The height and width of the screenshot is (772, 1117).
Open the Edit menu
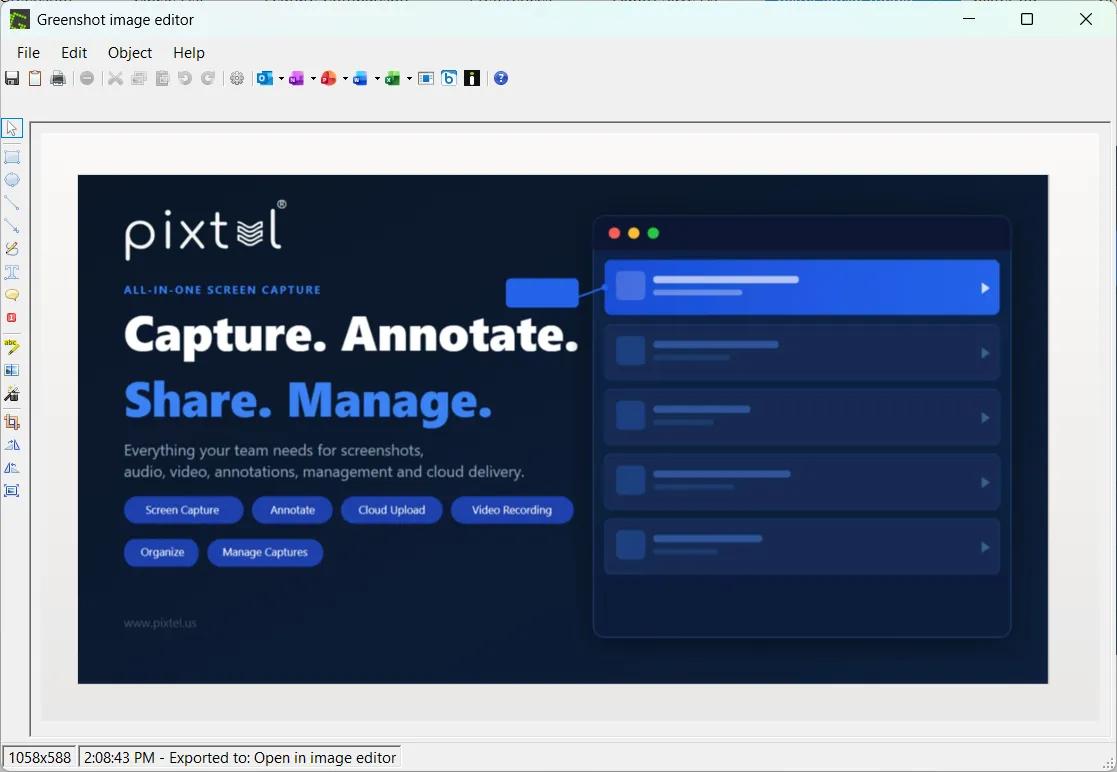74,53
